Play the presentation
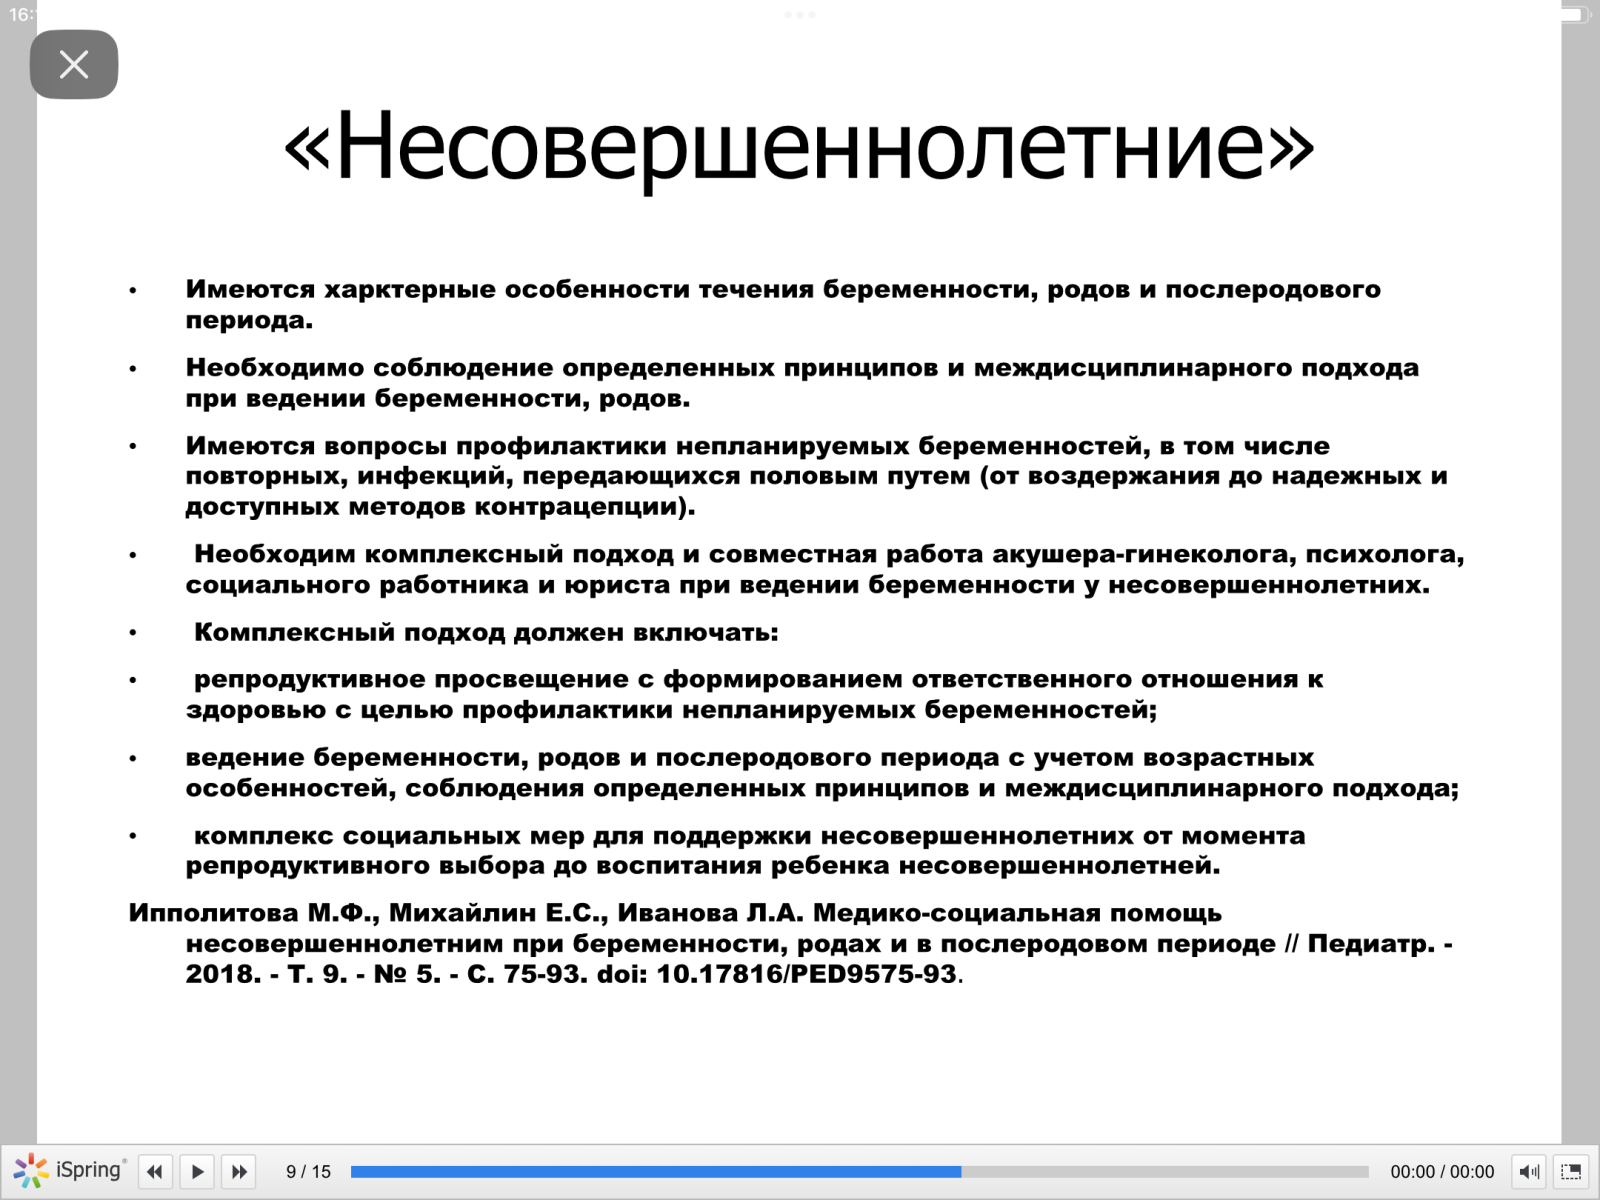The width and height of the screenshot is (1601, 1200). pyautogui.click(x=197, y=1171)
